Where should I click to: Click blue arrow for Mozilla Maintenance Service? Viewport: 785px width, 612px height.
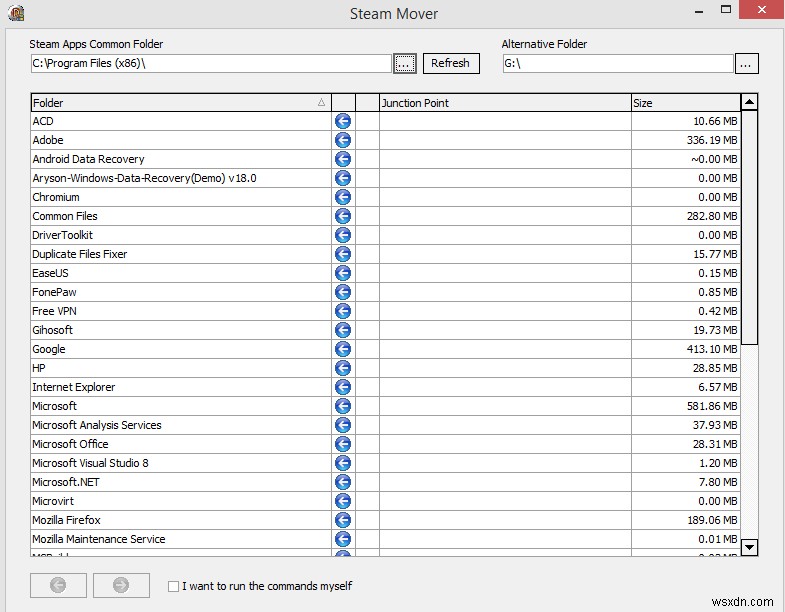(x=343, y=539)
